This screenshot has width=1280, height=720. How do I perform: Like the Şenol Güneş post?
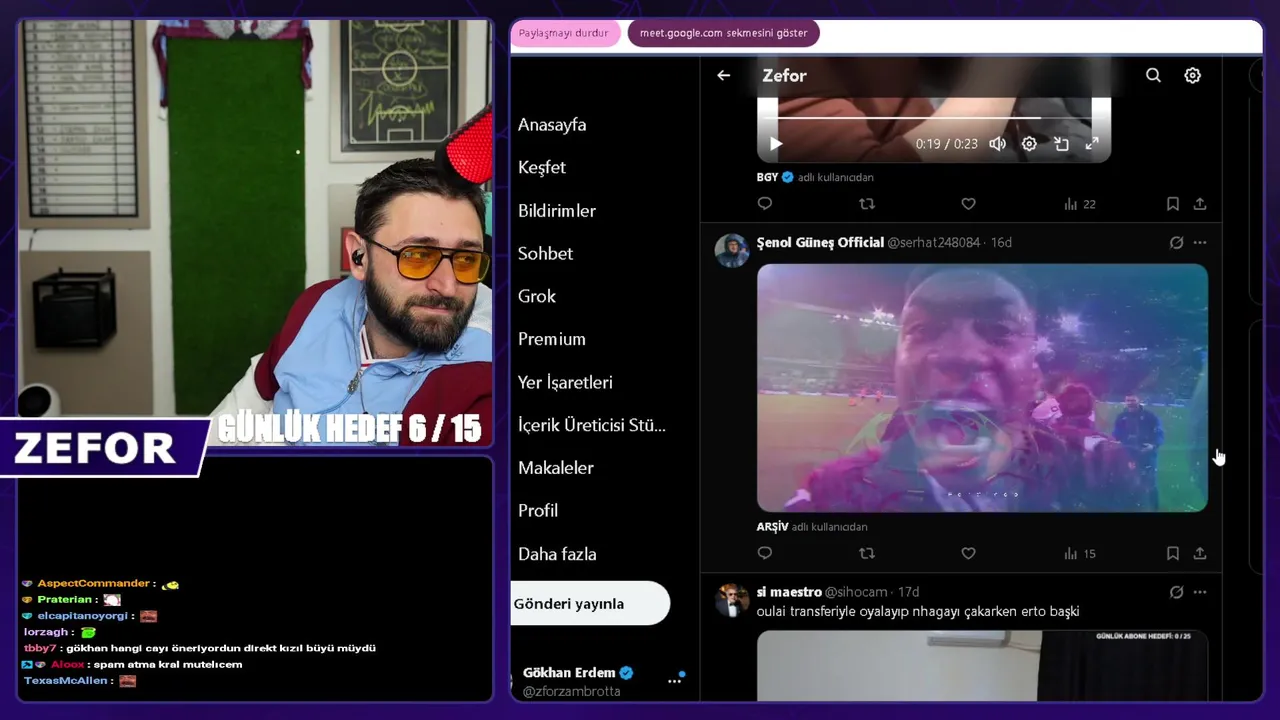click(968, 553)
